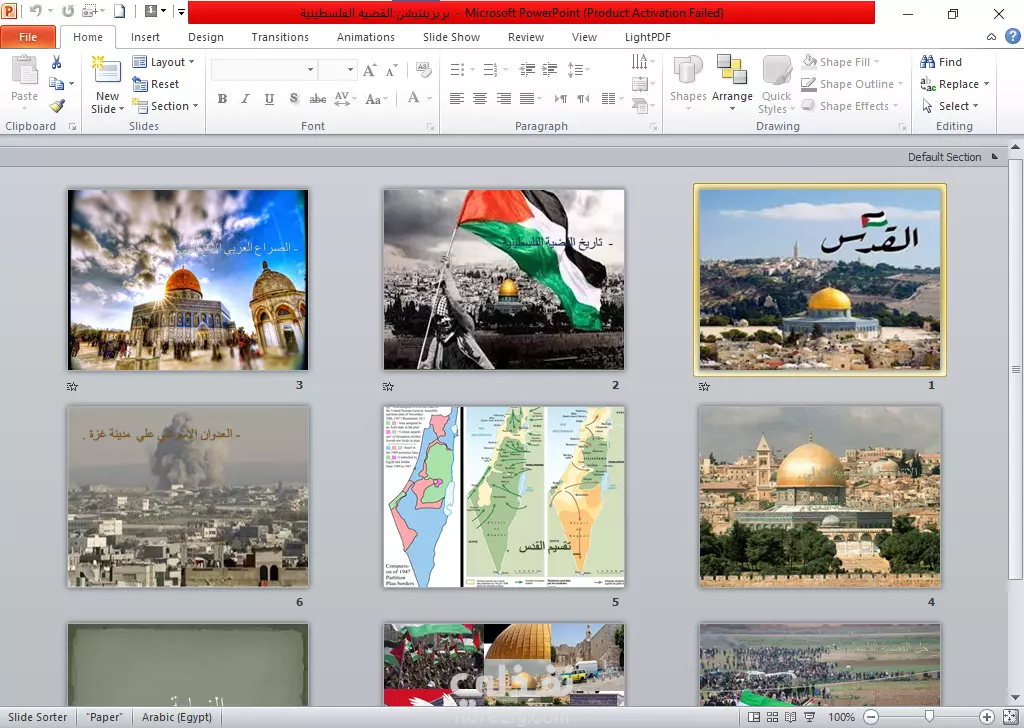
Task: Justify the paragraph text
Action: pyautogui.click(x=527, y=99)
